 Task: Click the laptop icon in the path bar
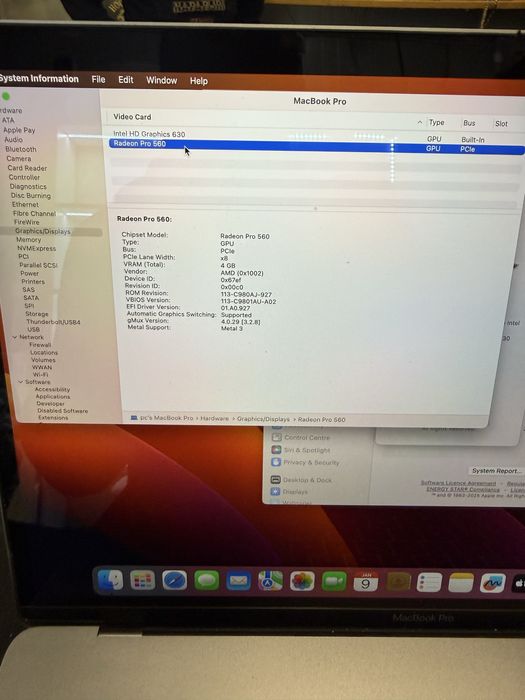point(134,418)
